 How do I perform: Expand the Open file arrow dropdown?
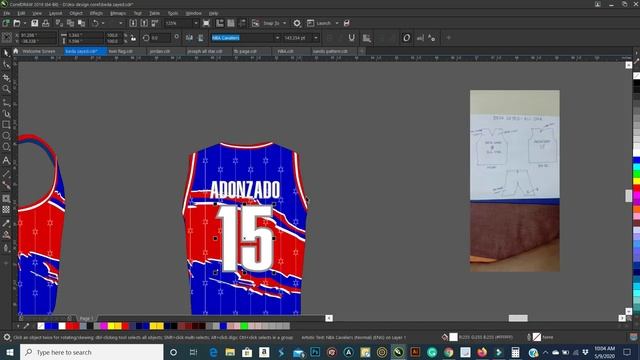click(x=24, y=23)
